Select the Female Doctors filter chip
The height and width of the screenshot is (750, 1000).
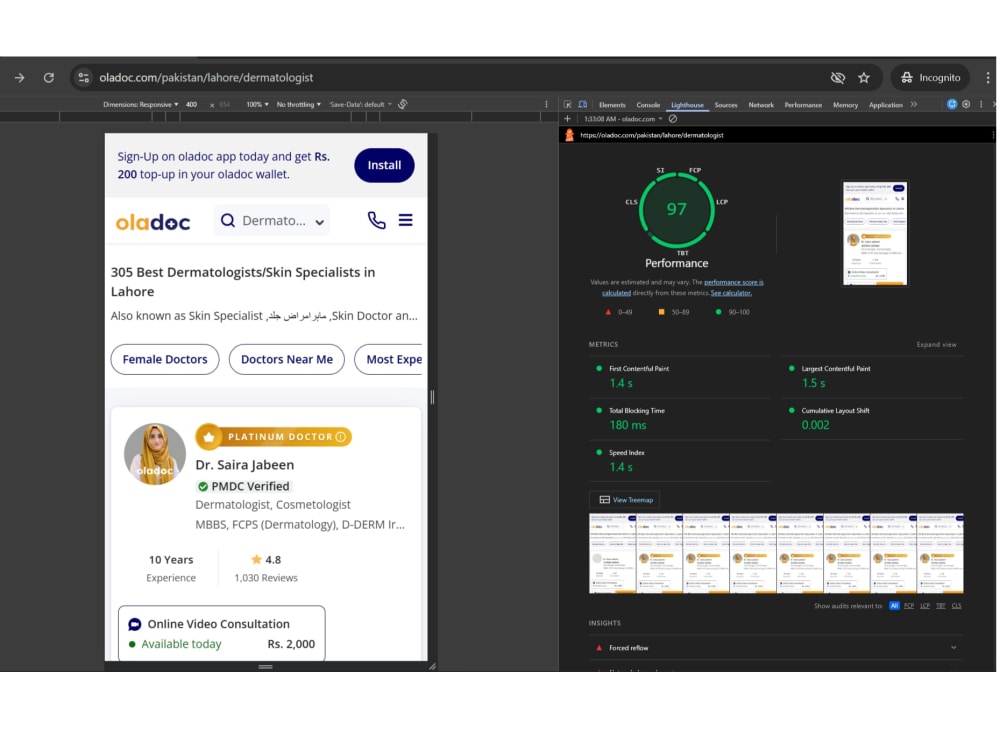[165, 360]
